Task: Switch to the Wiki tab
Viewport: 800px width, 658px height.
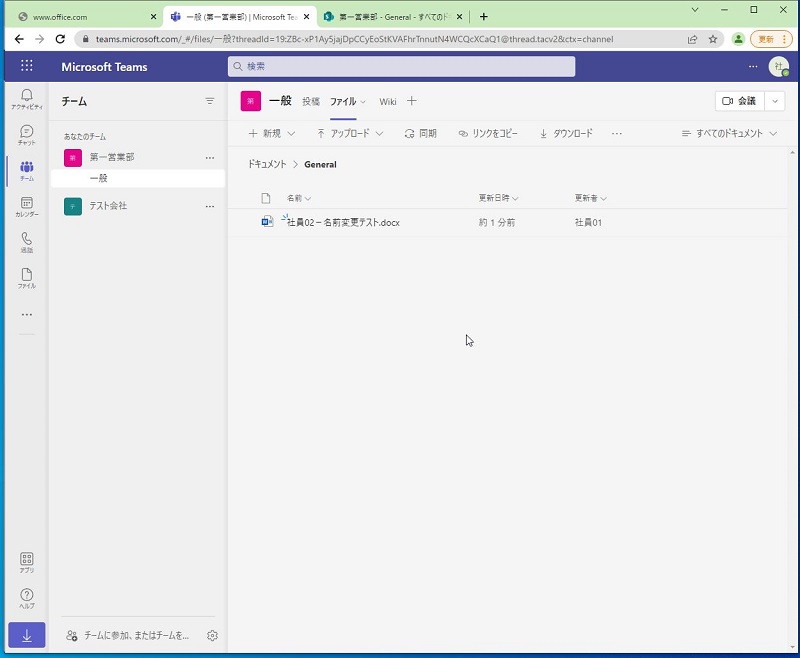Action: pyautogui.click(x=388, y=102)
